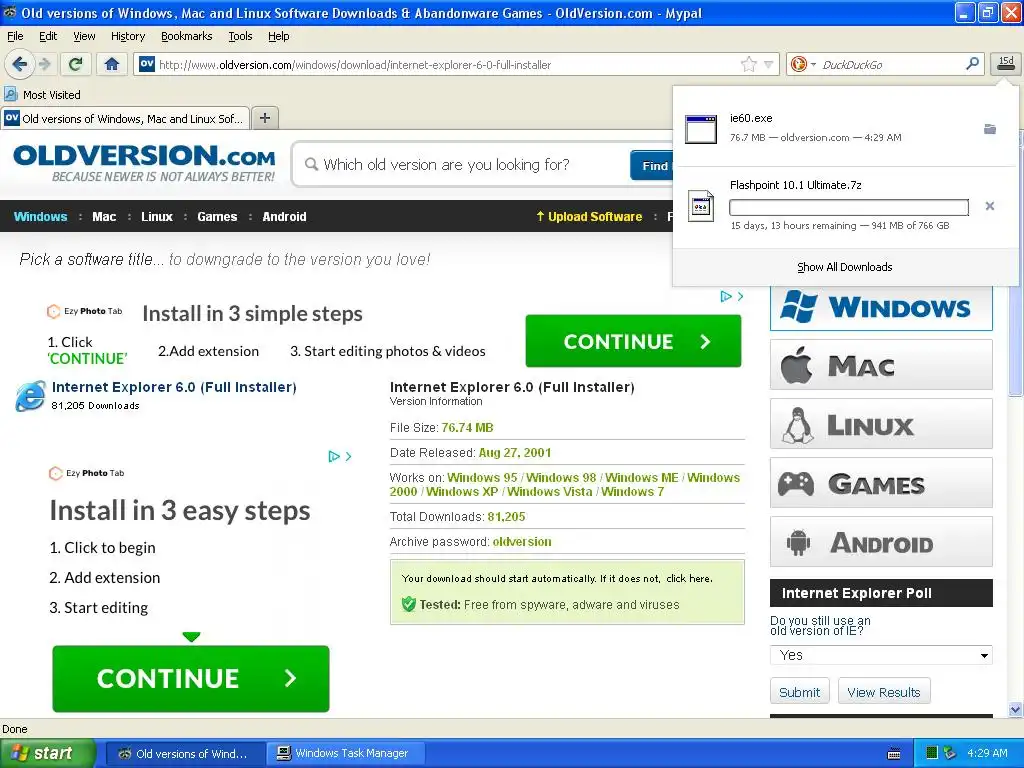The height and width of the screenshot is (768, 1024).
Task: Switch to Windows Task Manager in taskbar
Action: (x=345, y=753)
